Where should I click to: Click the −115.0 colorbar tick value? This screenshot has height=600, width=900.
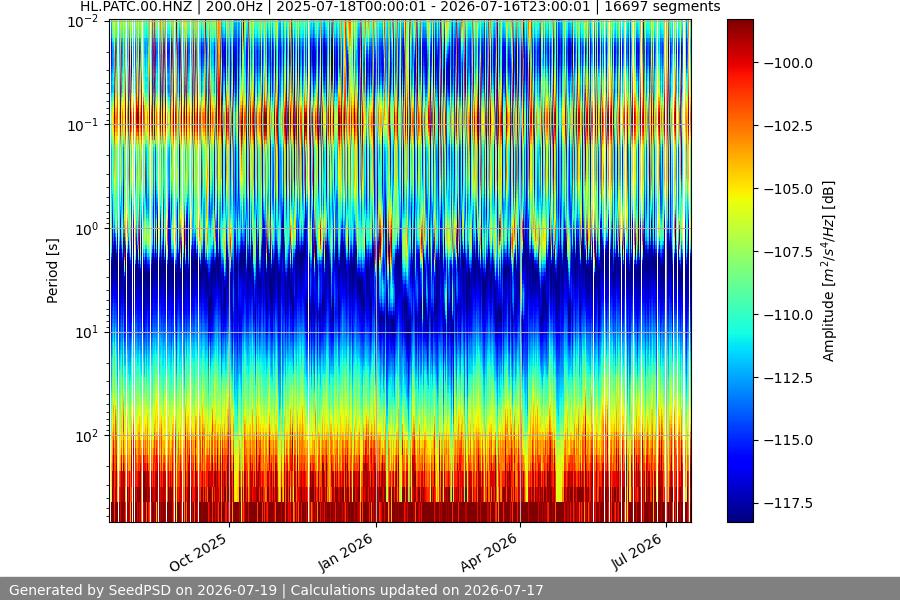(789, 440)
